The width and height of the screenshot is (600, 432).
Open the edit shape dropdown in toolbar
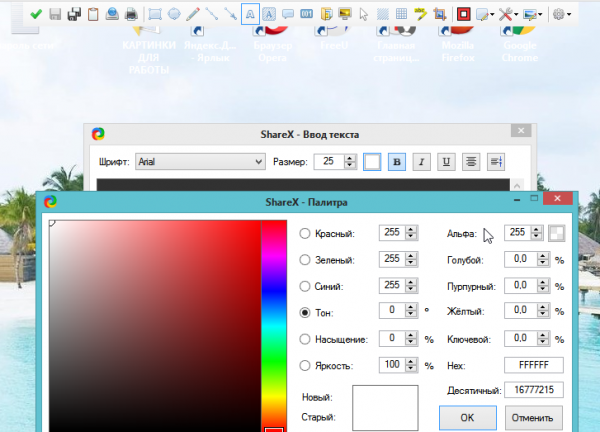pos(485,15)
